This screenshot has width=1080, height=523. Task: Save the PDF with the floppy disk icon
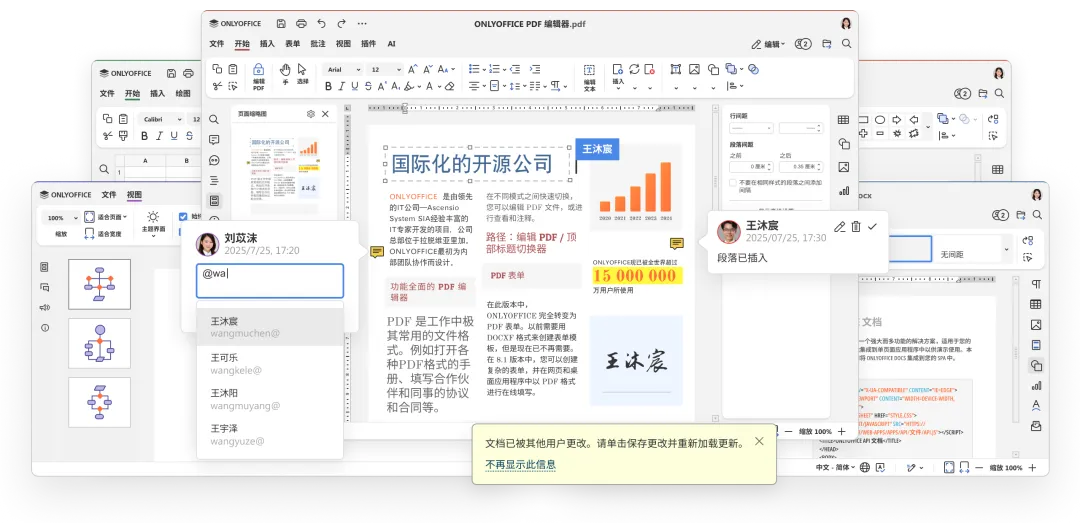(281, 23)
